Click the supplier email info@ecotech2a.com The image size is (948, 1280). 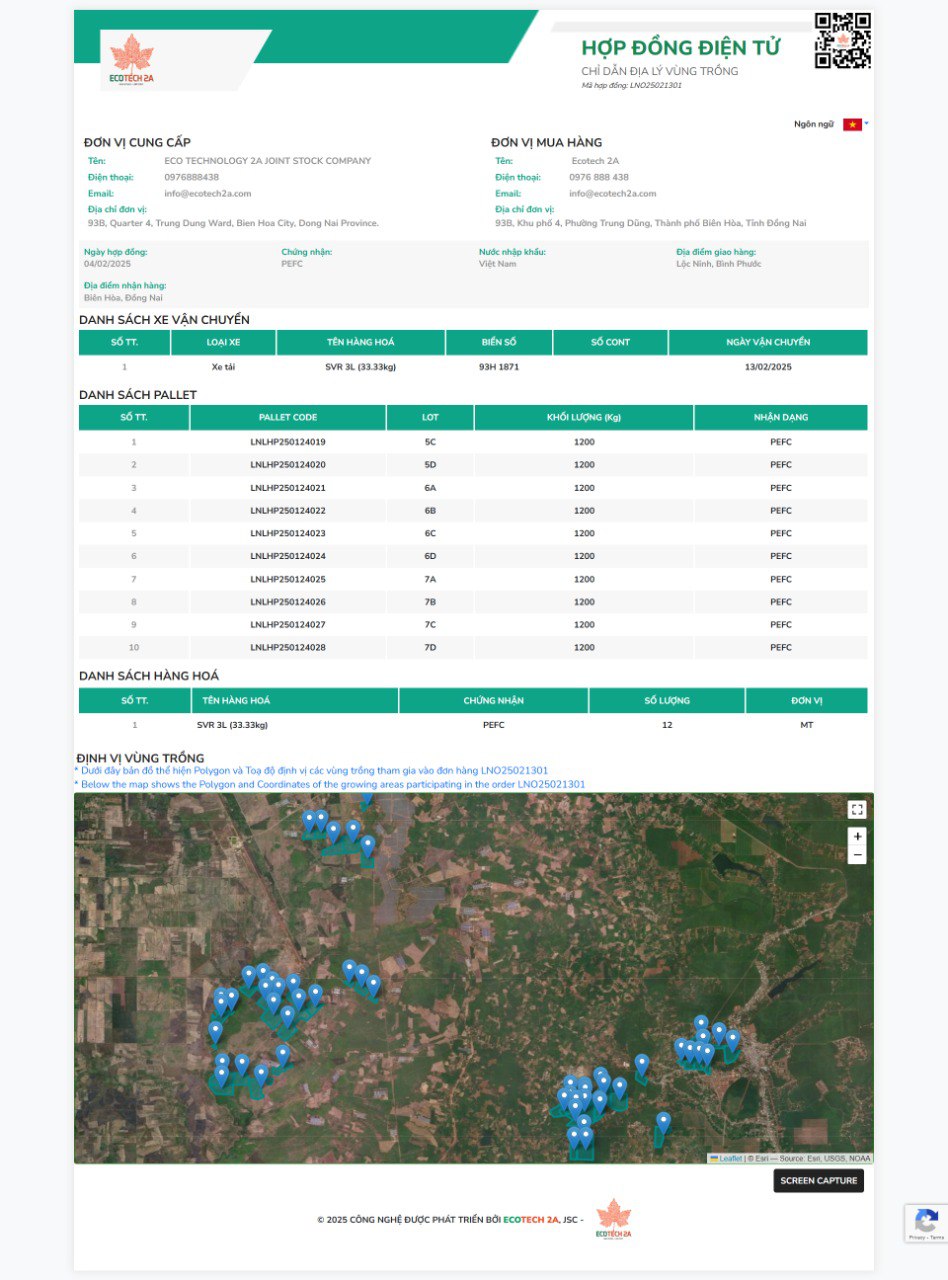(x=207, y=193)
